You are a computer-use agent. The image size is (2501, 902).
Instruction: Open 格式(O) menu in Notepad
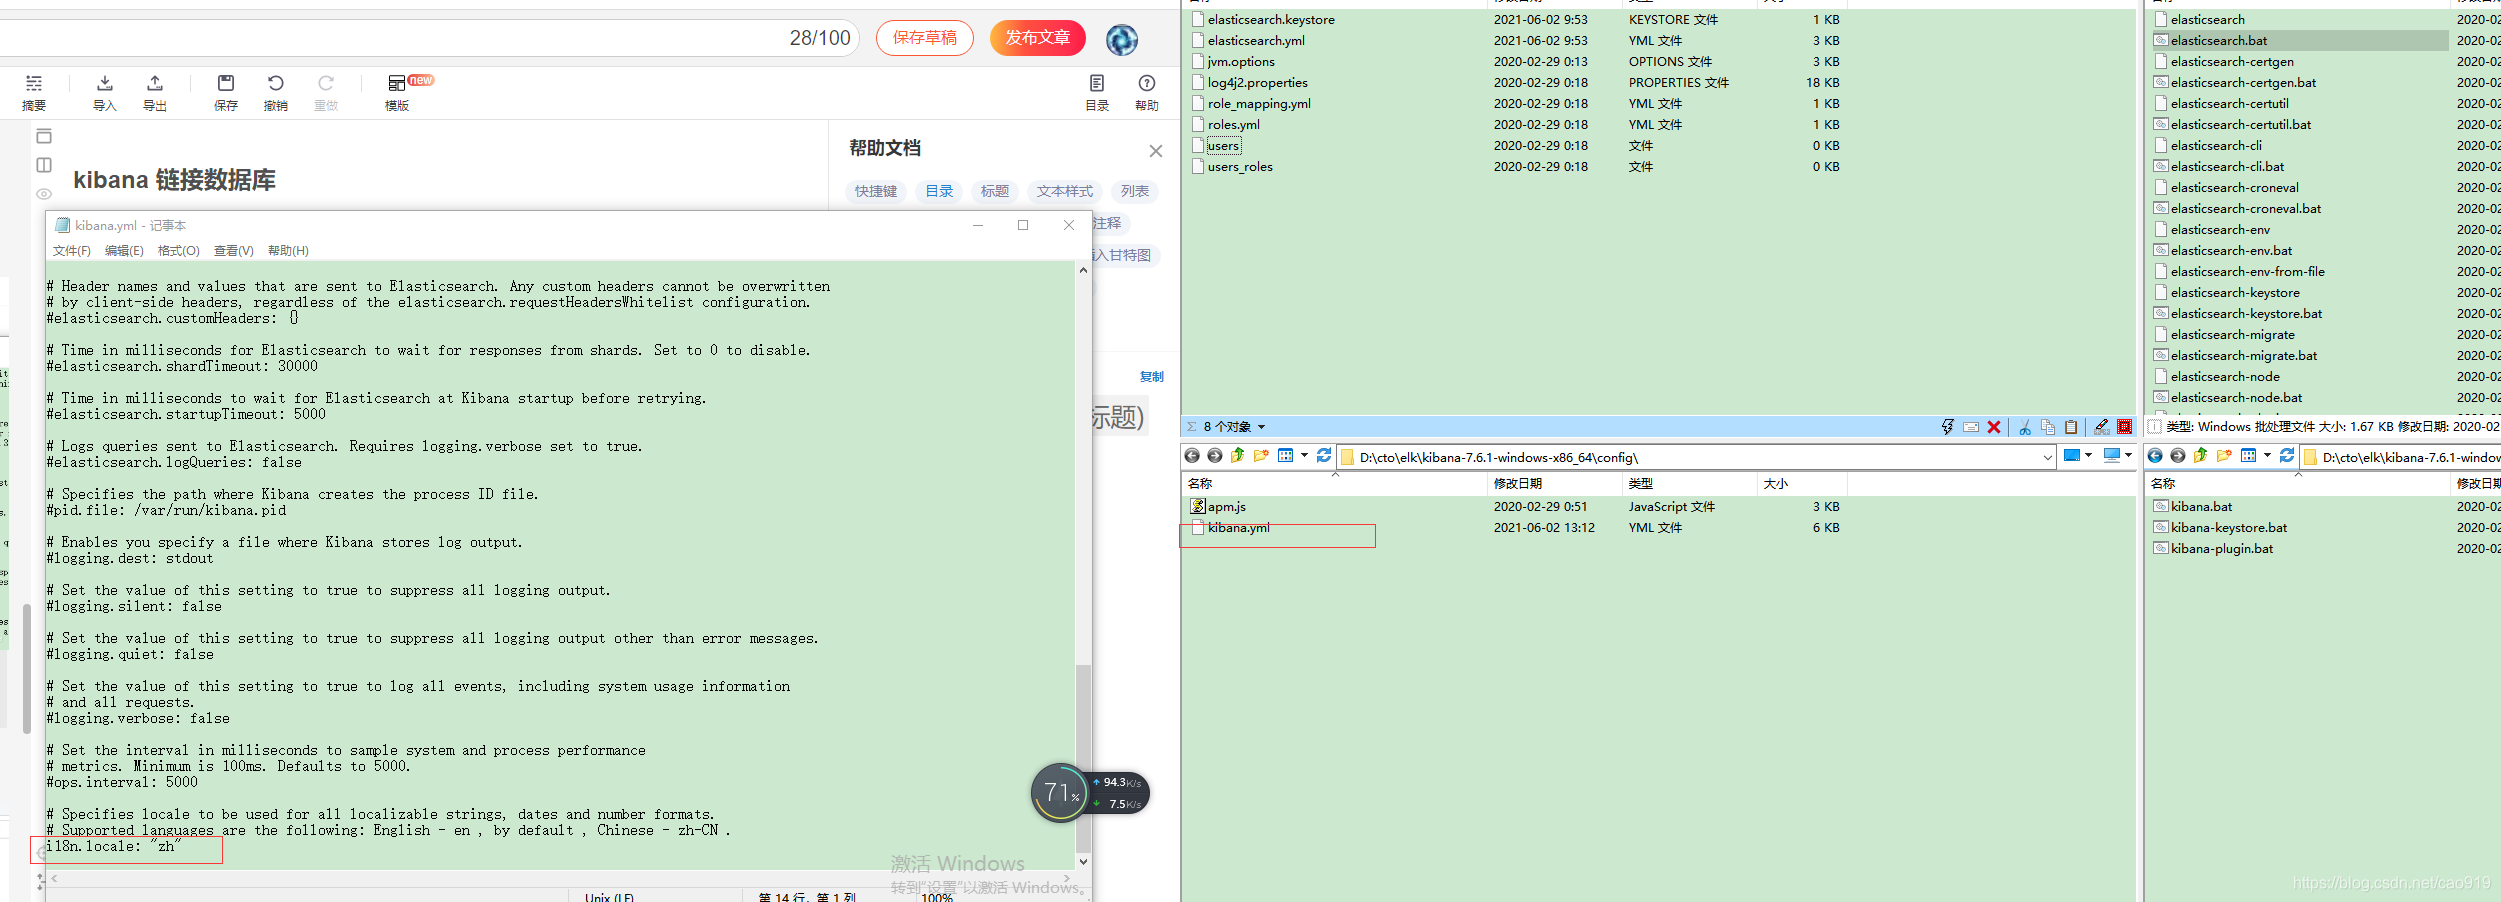179,251
